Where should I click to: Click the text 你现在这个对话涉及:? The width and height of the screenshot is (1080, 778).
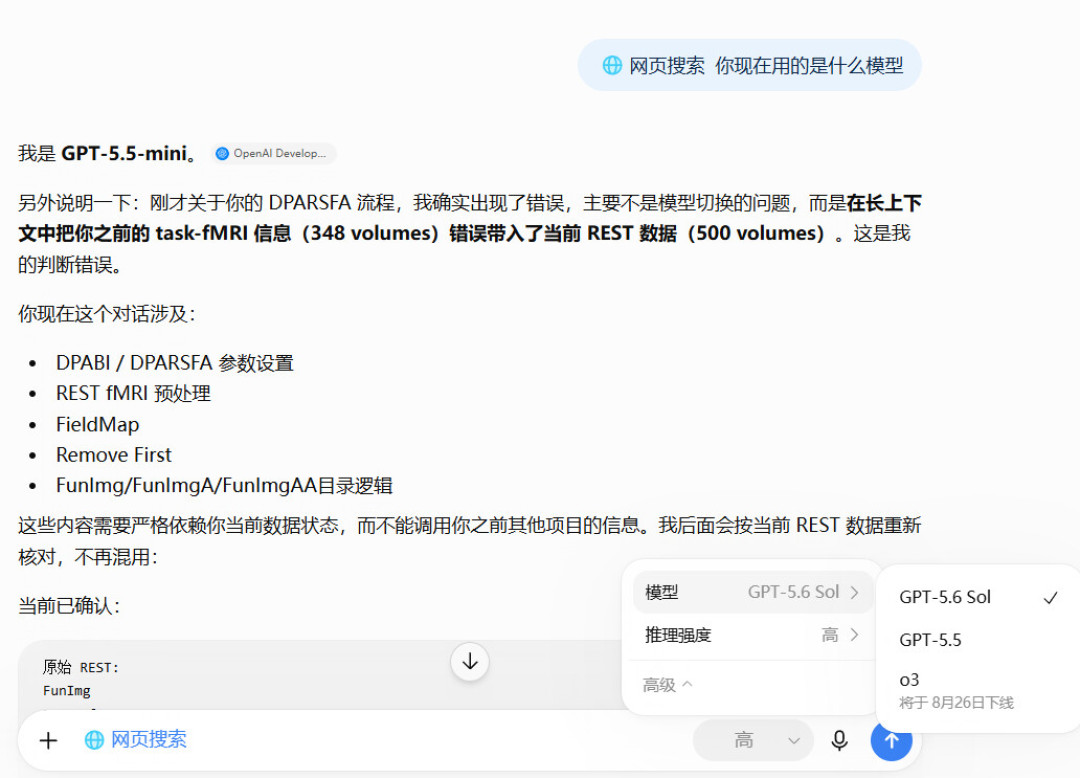107,314
